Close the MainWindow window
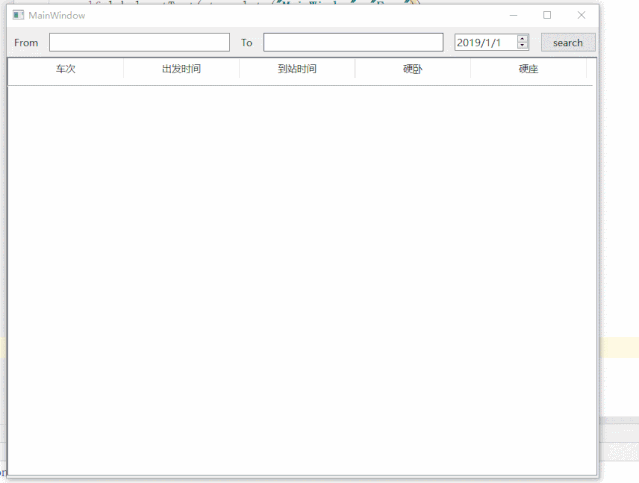The height and width of the screenshot is (483, 639). [582, 15]
